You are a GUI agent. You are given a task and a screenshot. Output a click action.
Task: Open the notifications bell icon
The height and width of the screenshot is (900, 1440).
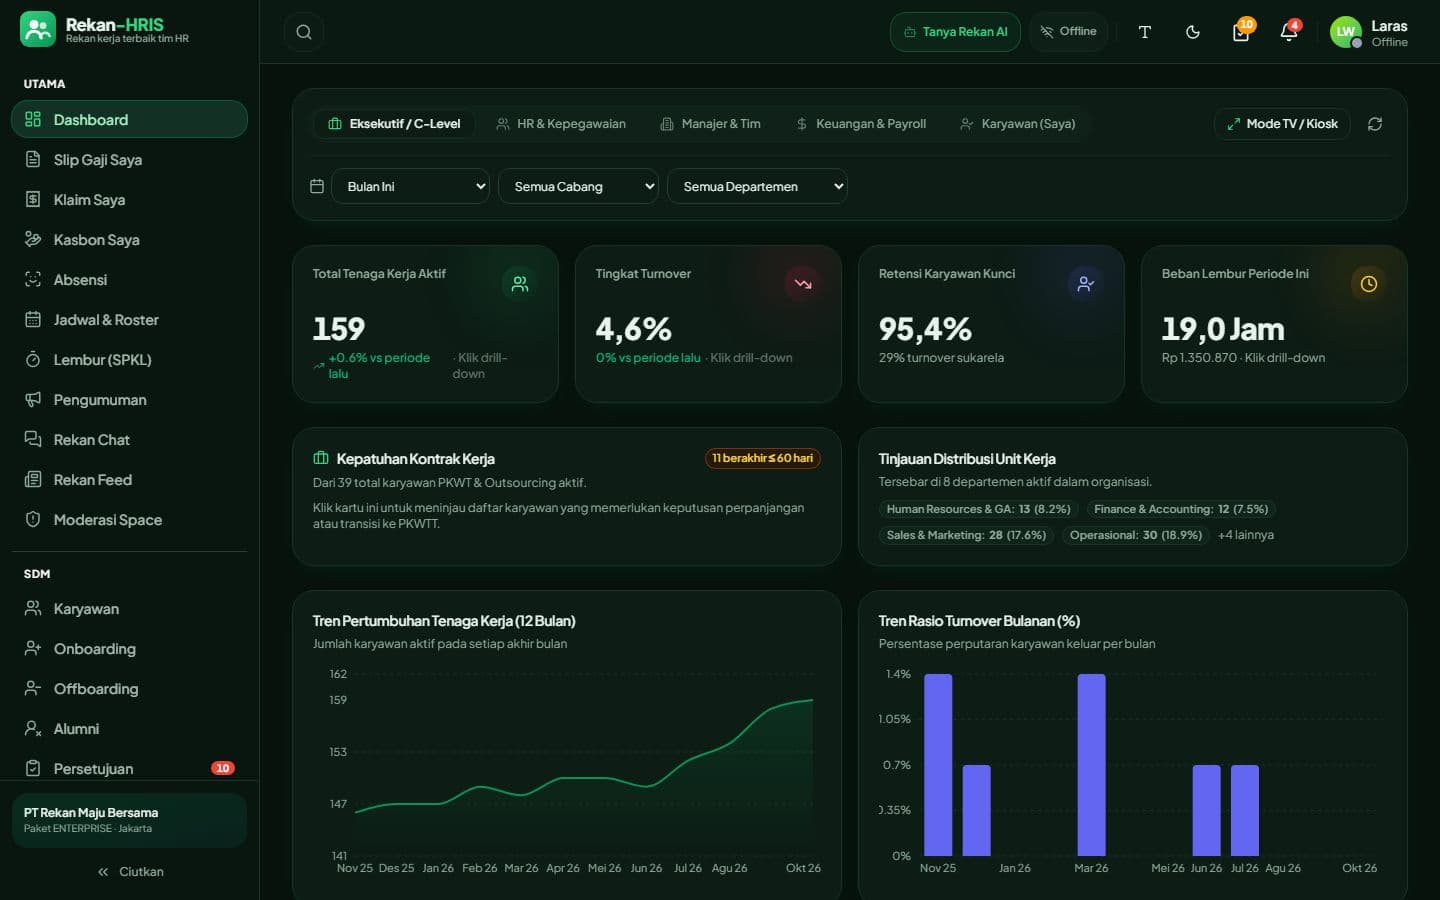(1289, 32)
